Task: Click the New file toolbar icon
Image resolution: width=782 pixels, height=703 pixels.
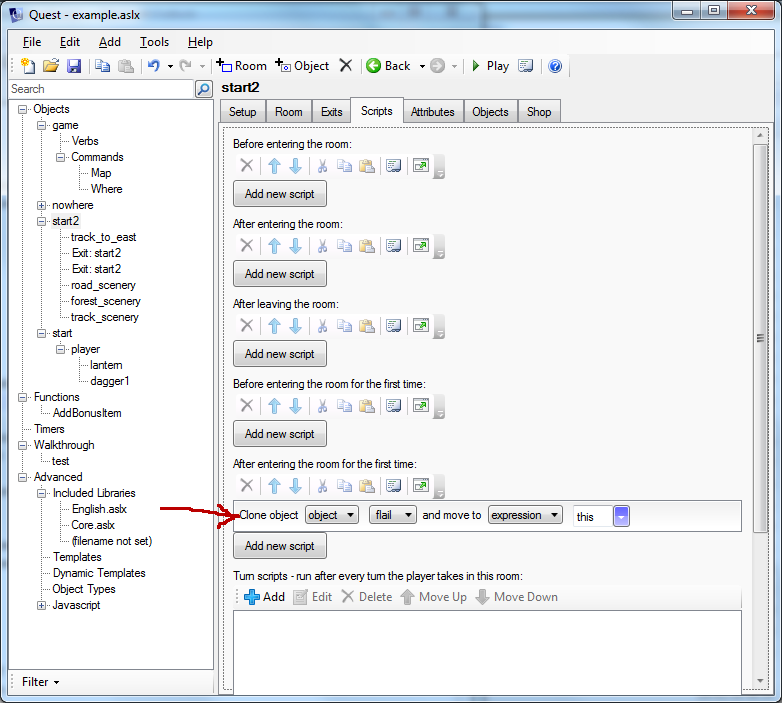Action: pos(29,66)
